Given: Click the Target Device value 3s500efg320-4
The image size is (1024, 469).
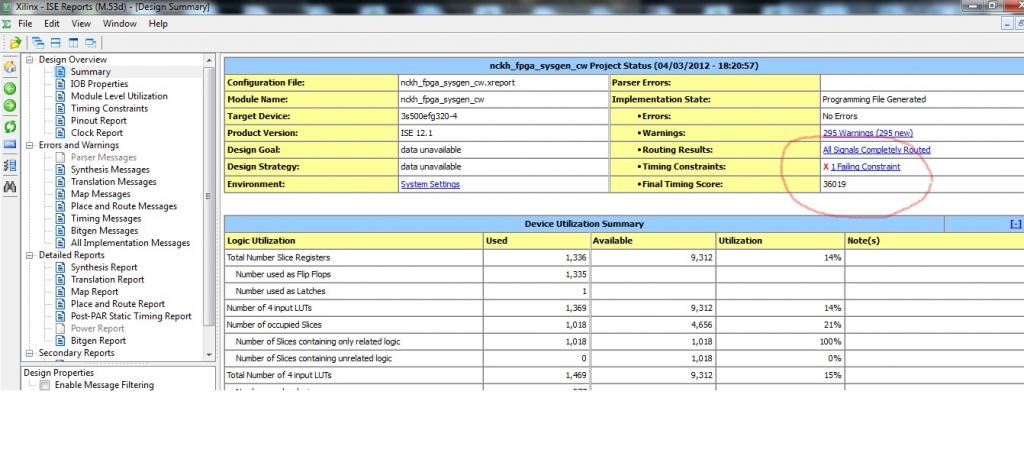Looking at the screenshot, I should tap(428, 116).
